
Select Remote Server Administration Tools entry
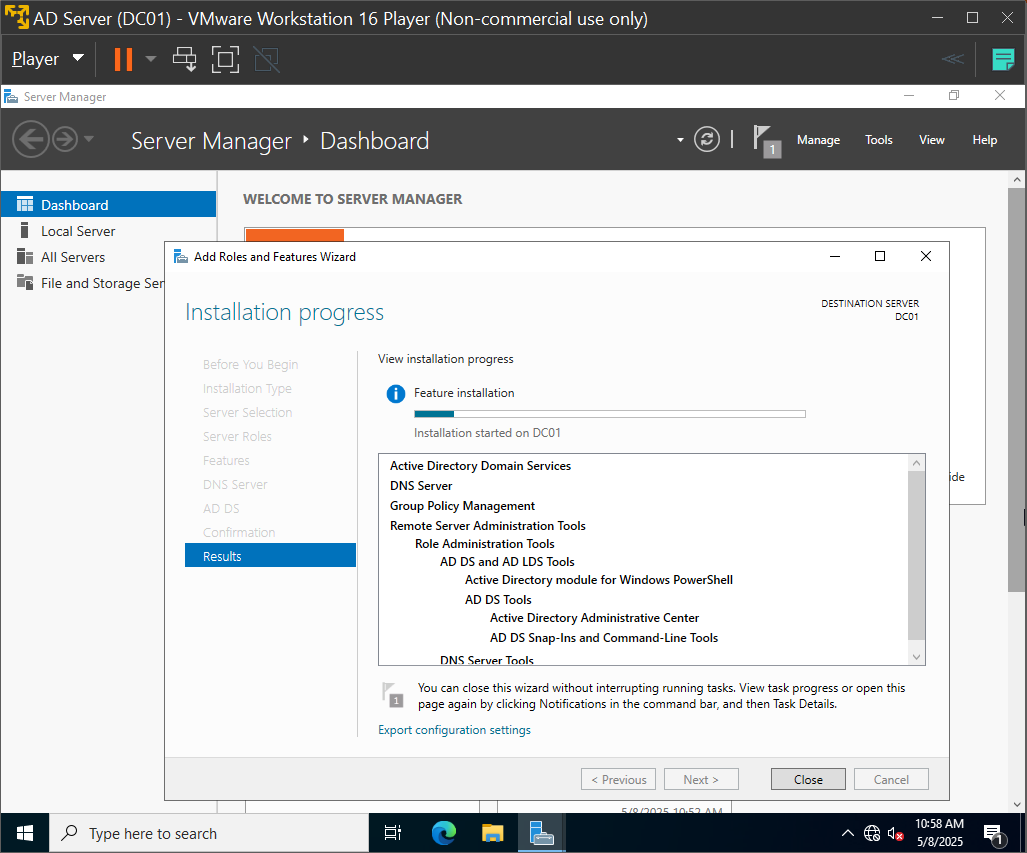(x=487, y=525)
